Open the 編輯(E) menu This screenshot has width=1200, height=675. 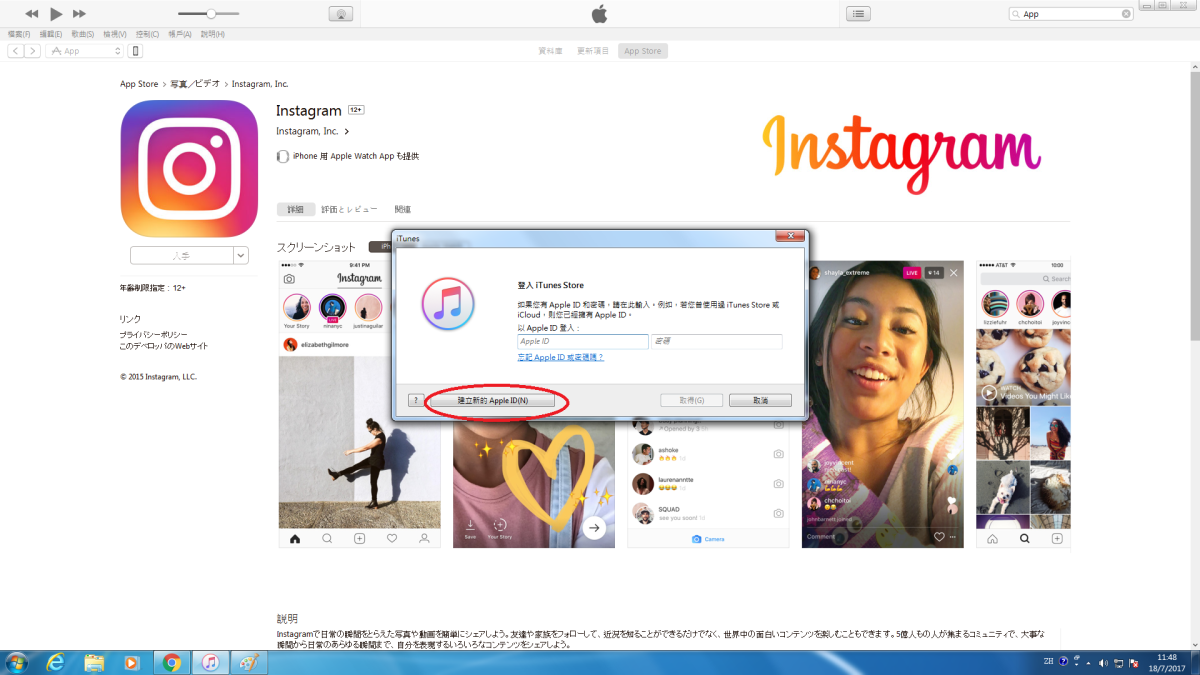coord(51,34)
